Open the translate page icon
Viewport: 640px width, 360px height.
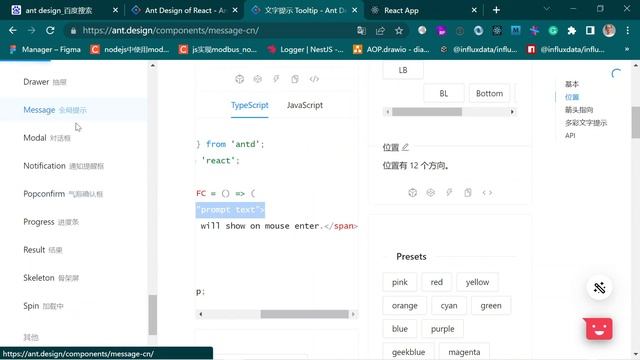tap(362, 31)
